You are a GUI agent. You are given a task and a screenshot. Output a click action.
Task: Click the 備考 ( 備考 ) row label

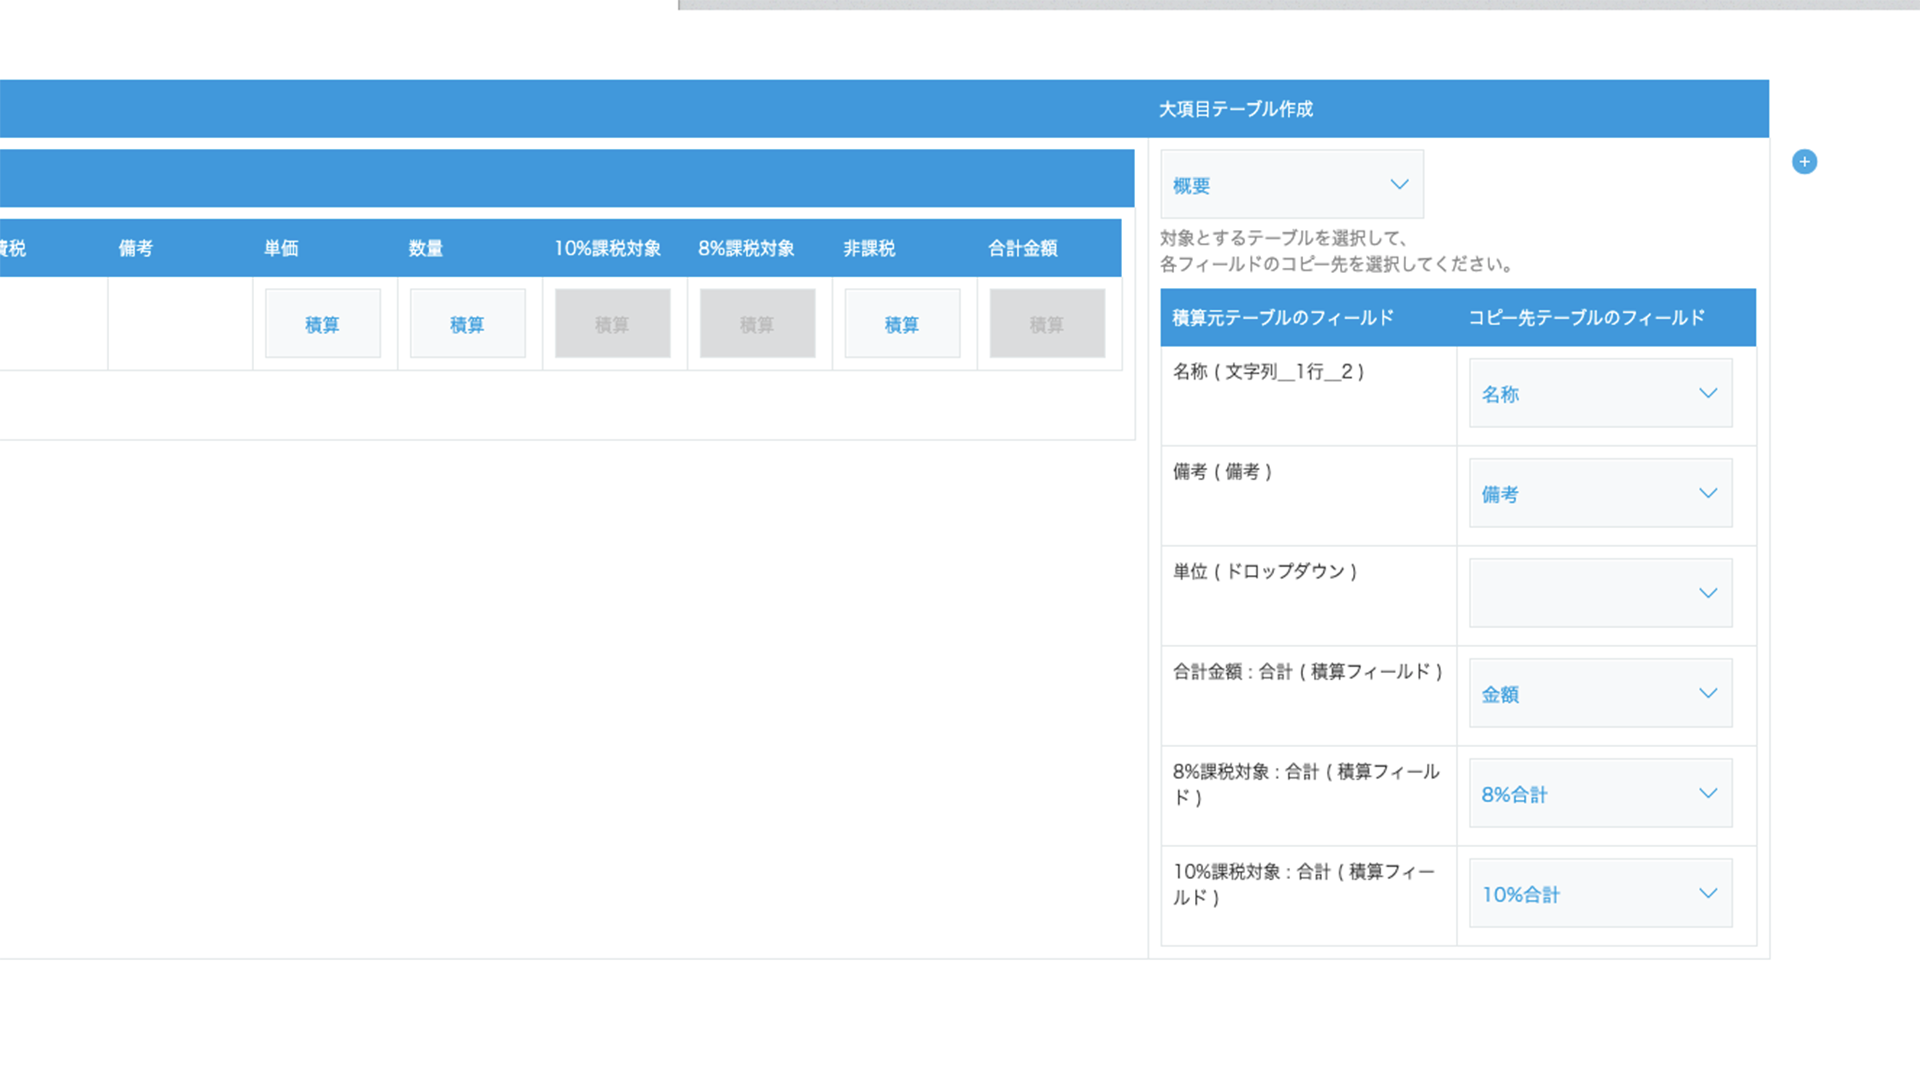pyautogui.click(x=1222, y=472)
